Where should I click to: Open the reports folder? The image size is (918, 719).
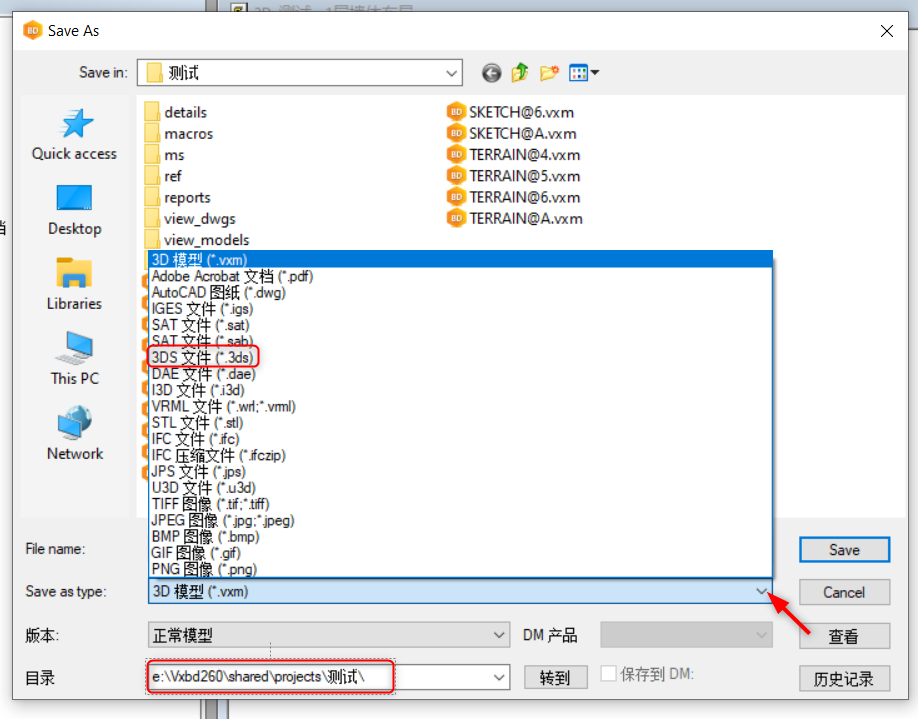[177, 197]
